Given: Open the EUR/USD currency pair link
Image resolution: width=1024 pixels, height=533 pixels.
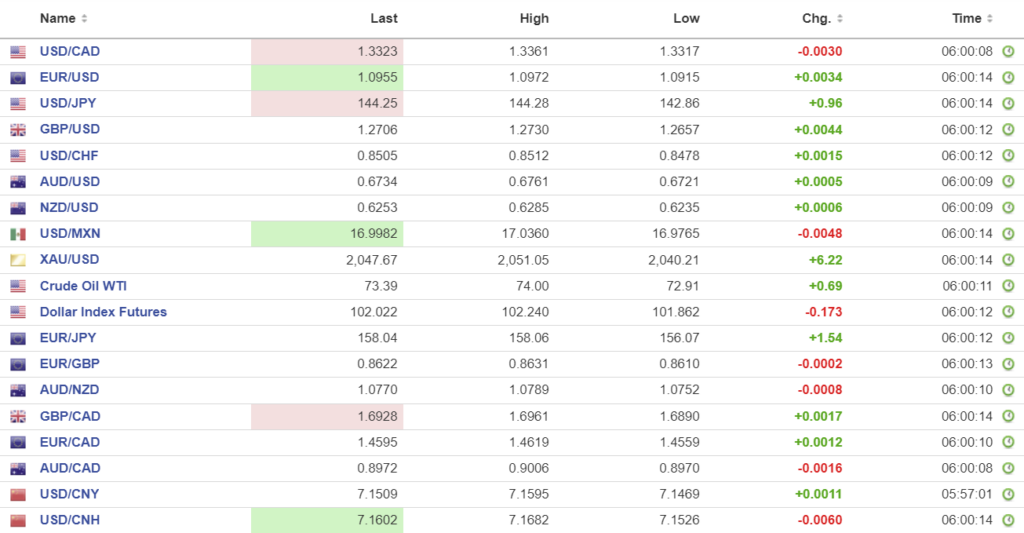Looking at the screenshot, I should coord(70,78).
